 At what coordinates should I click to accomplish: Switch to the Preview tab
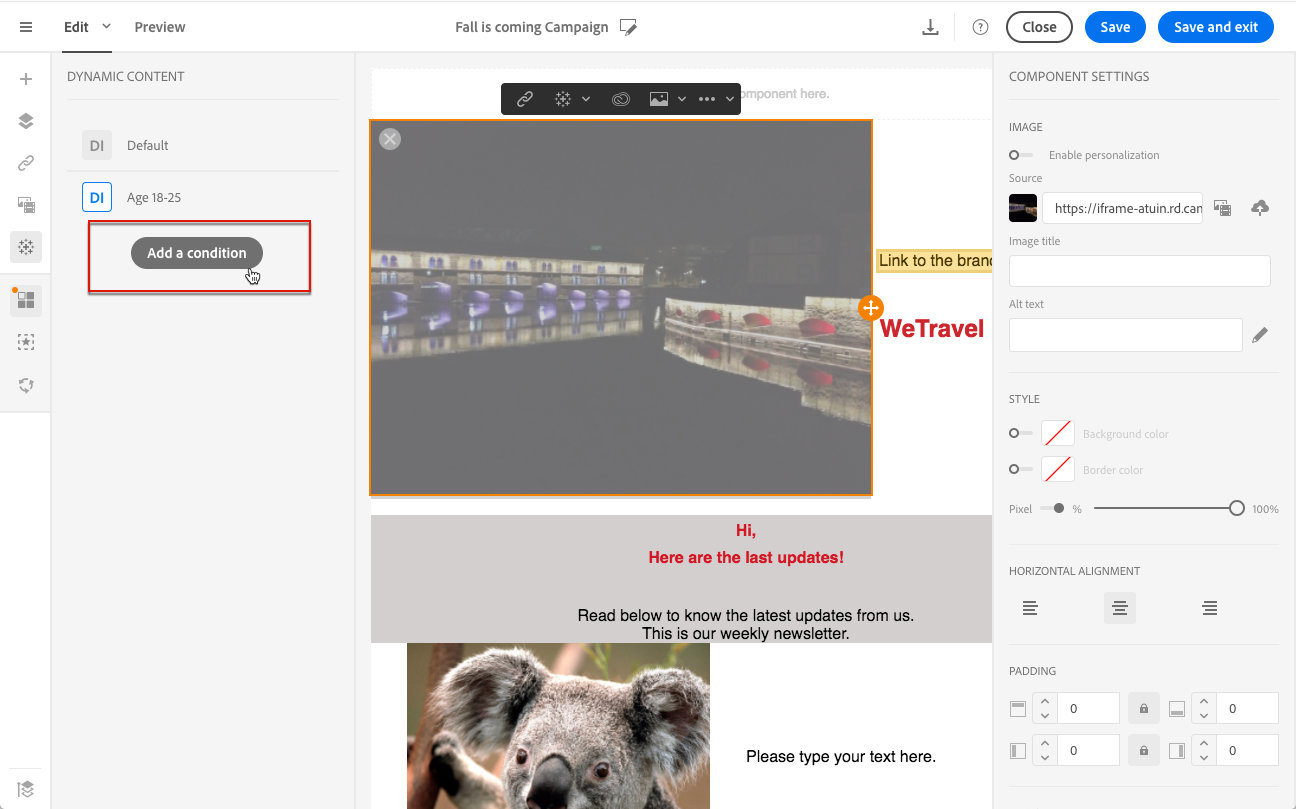pyautogui.click(x=160, y=27)
